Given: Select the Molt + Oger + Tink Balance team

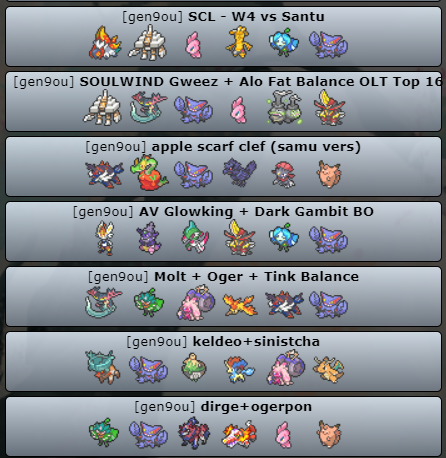Looking at the screenshot, I should (223, 297).
